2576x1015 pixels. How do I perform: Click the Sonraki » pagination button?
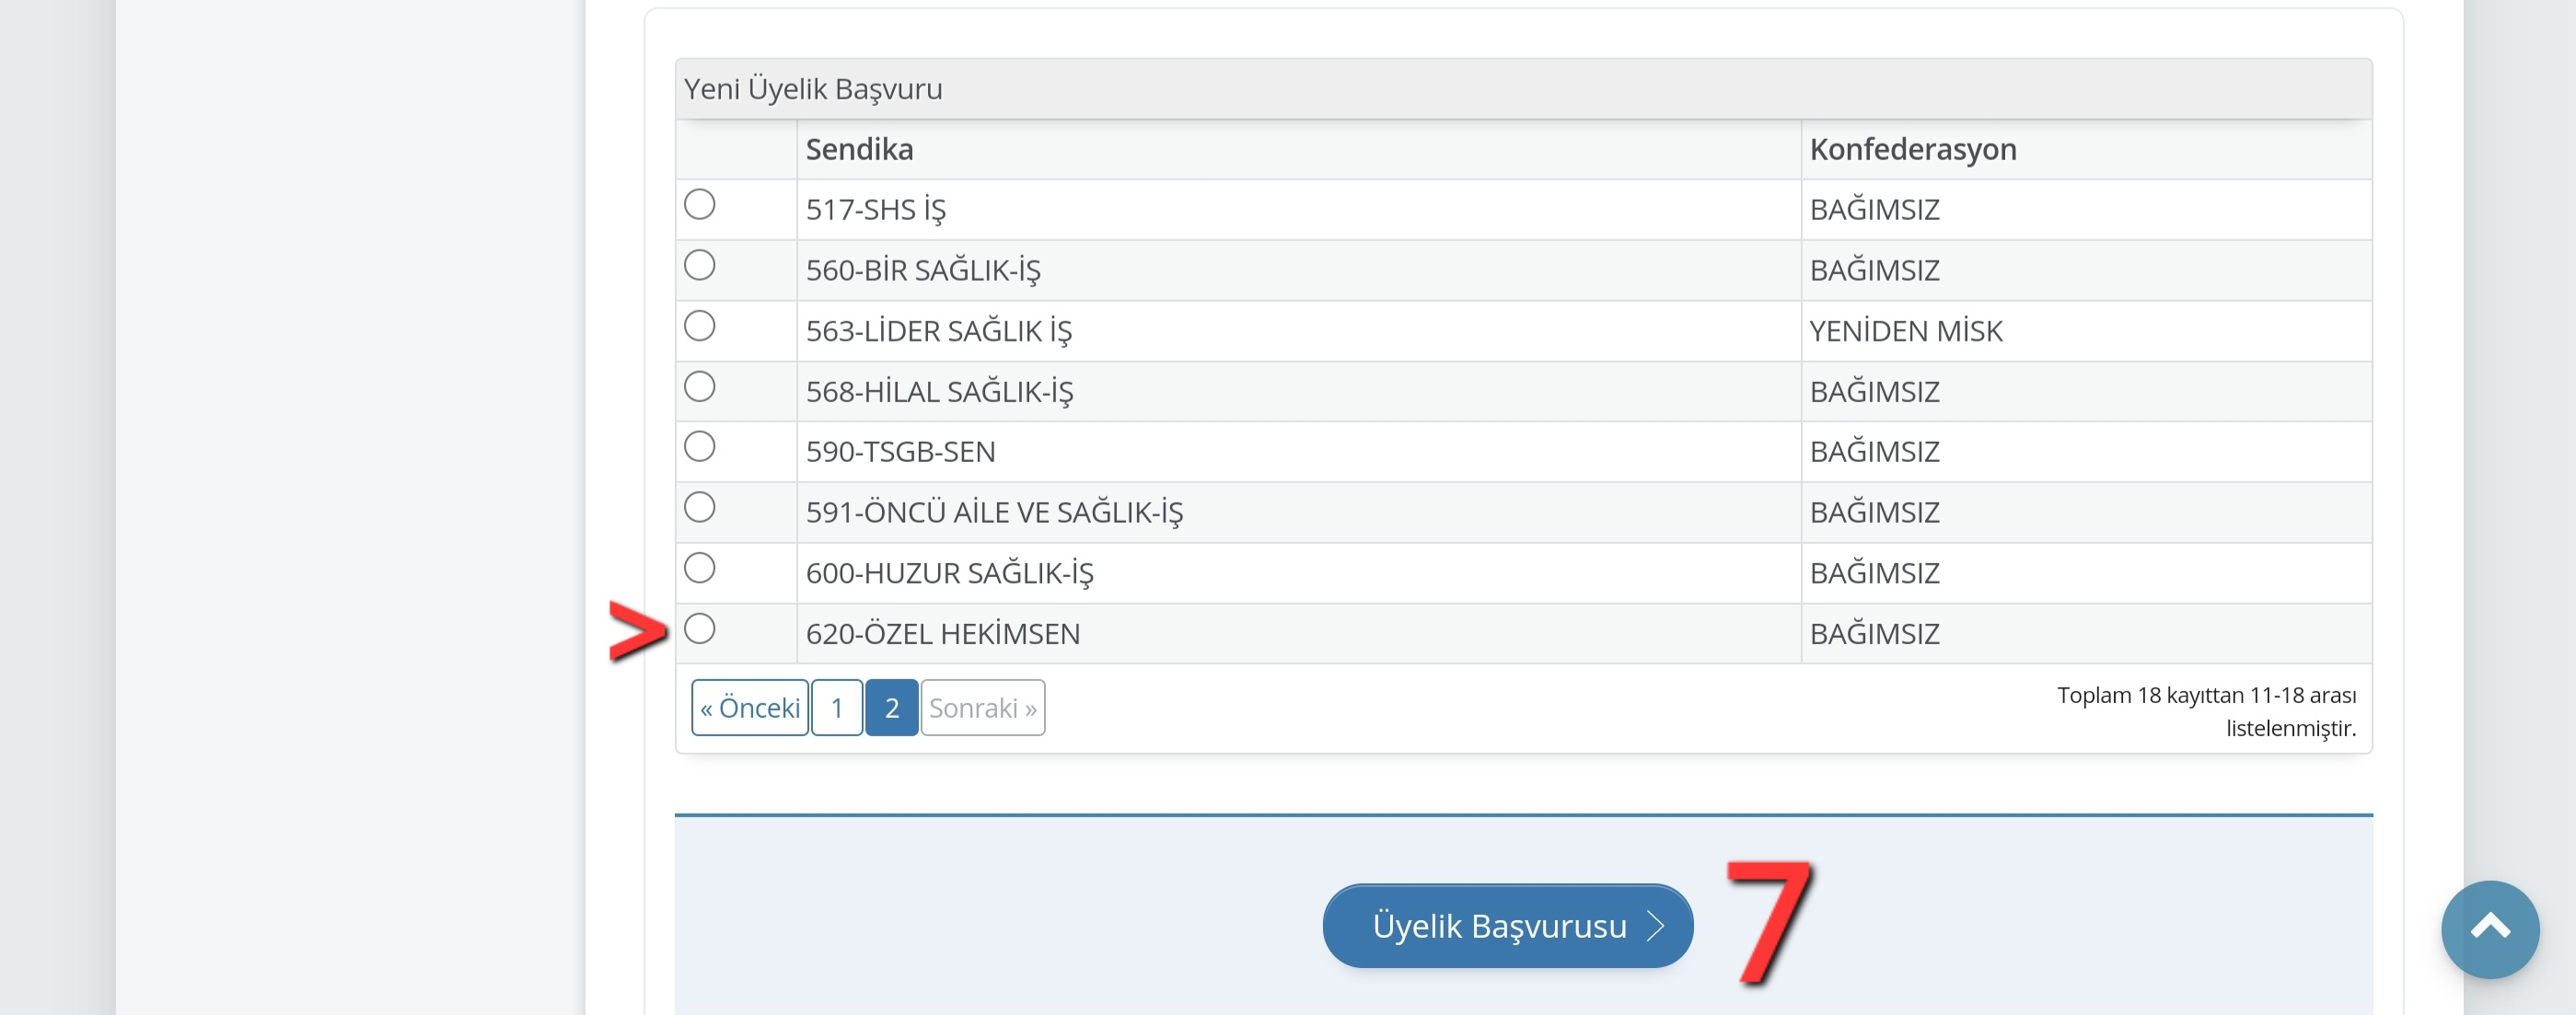click(x=983, y=708)
